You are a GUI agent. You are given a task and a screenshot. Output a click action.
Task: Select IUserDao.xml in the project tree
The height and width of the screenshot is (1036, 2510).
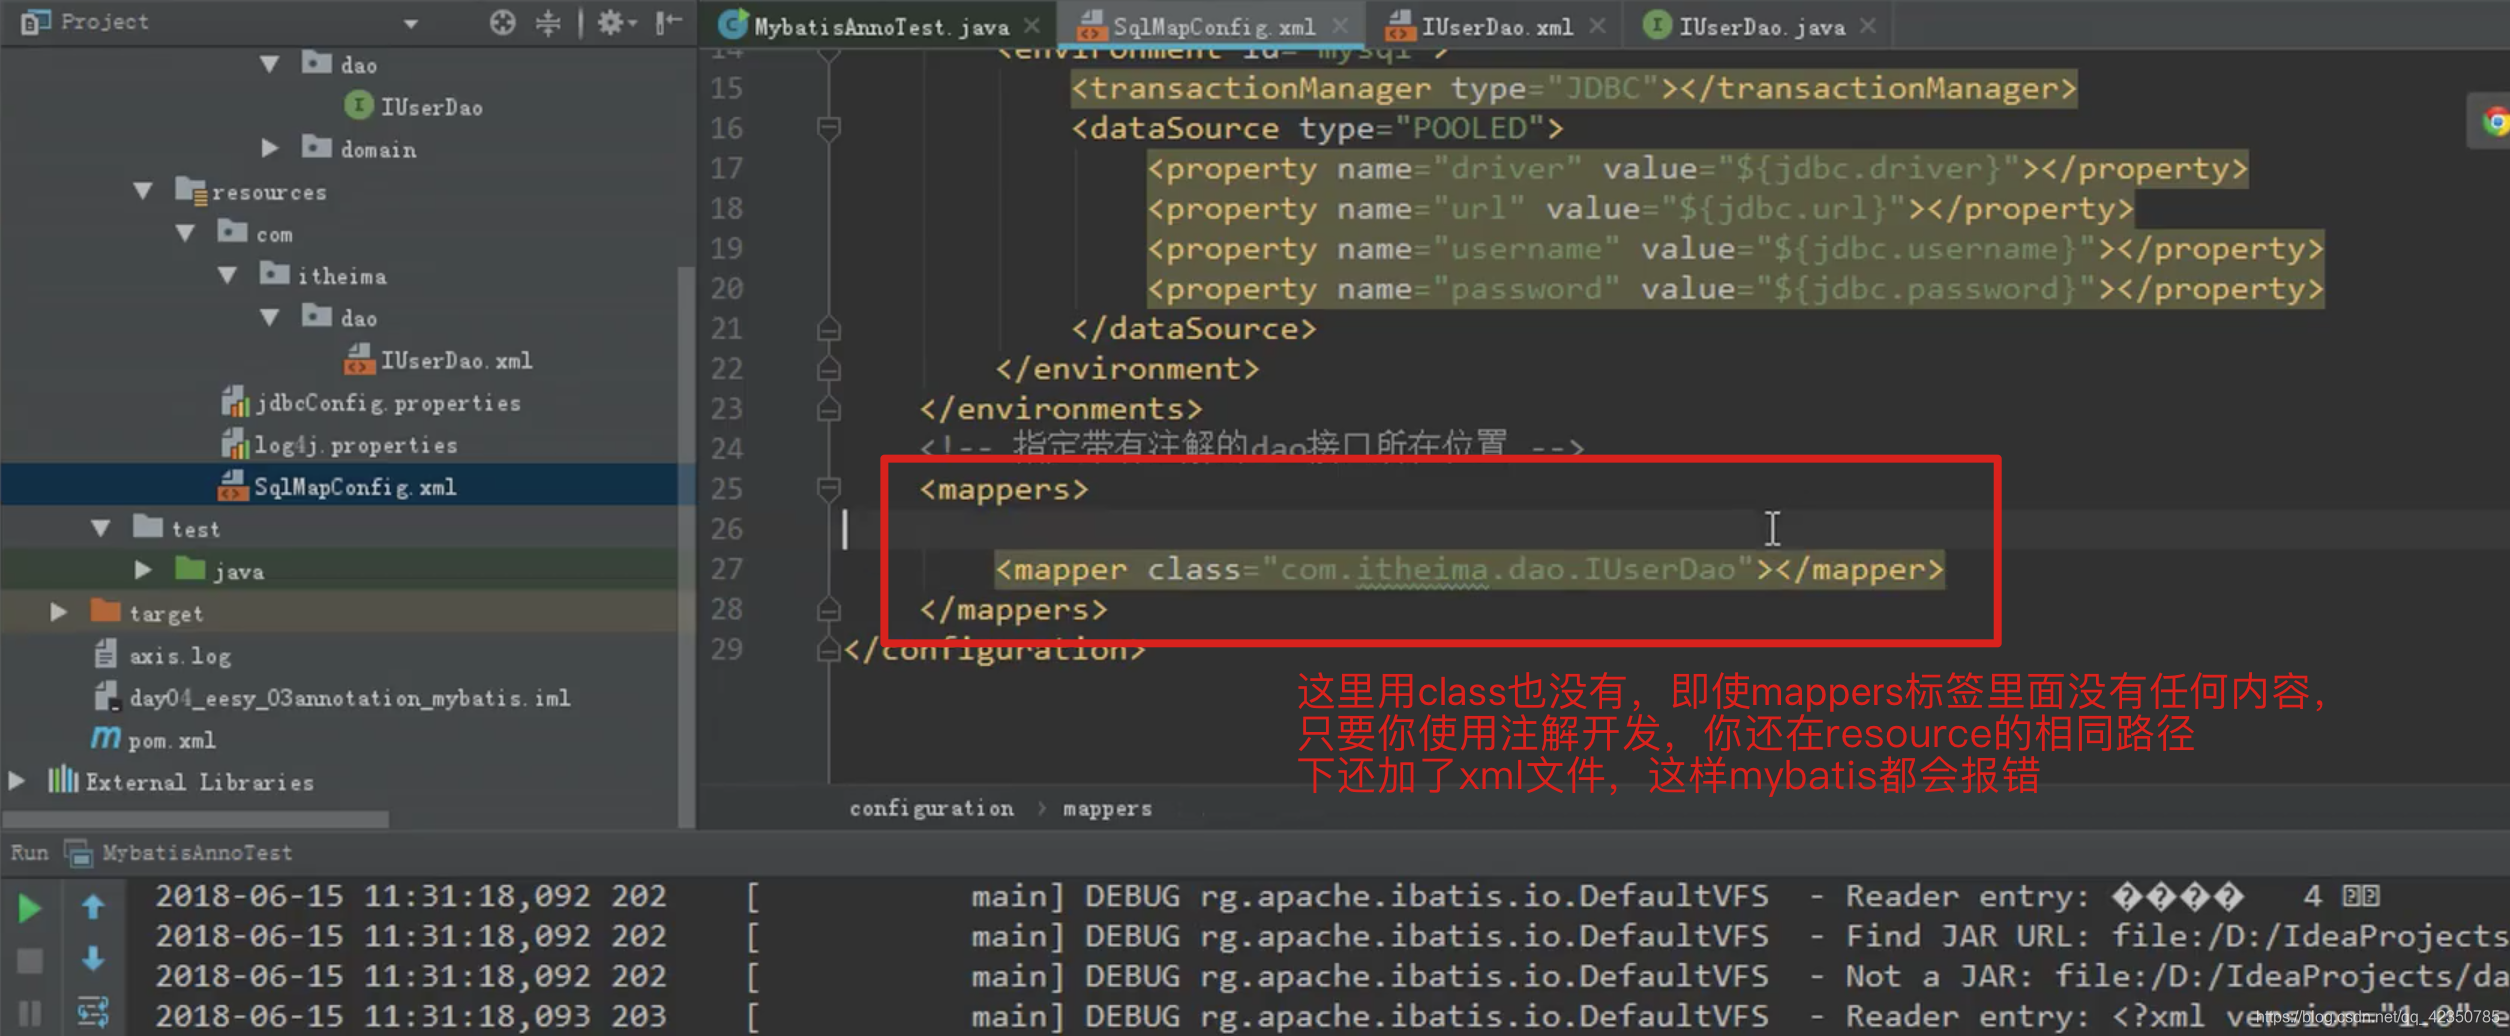pos(455,361)
